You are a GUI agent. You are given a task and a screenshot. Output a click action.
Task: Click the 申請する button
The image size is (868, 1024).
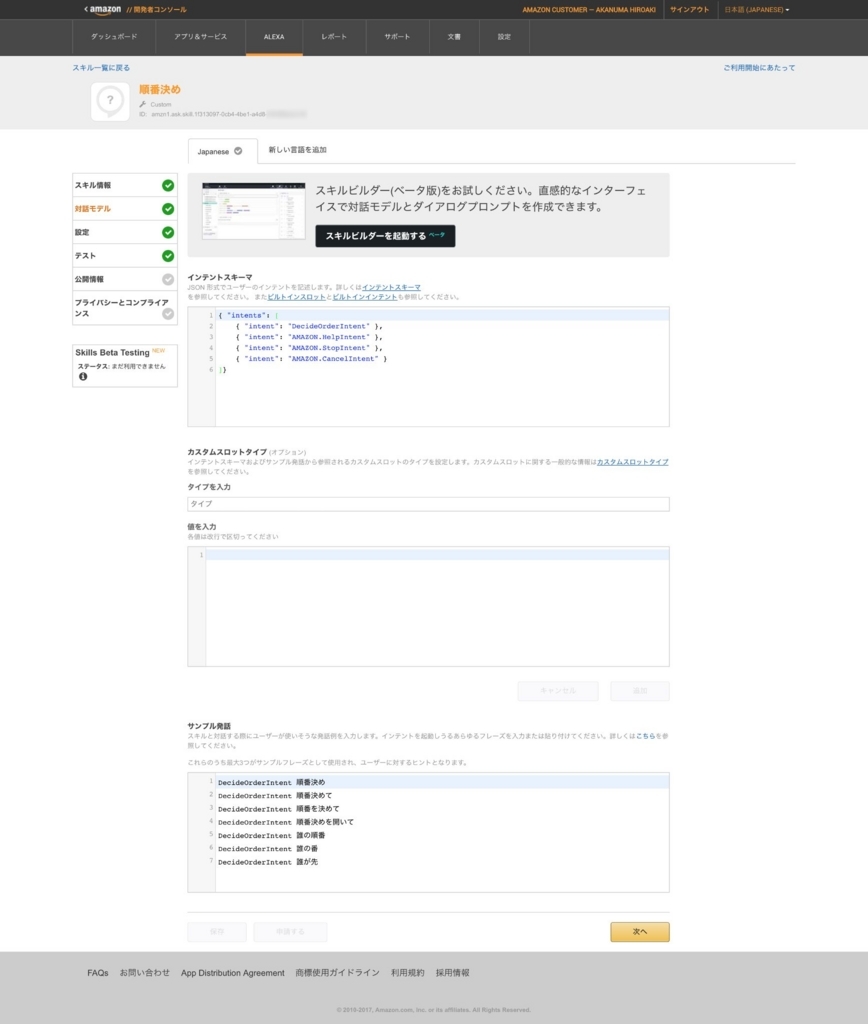pyautogui.click(x=290, y=932)
